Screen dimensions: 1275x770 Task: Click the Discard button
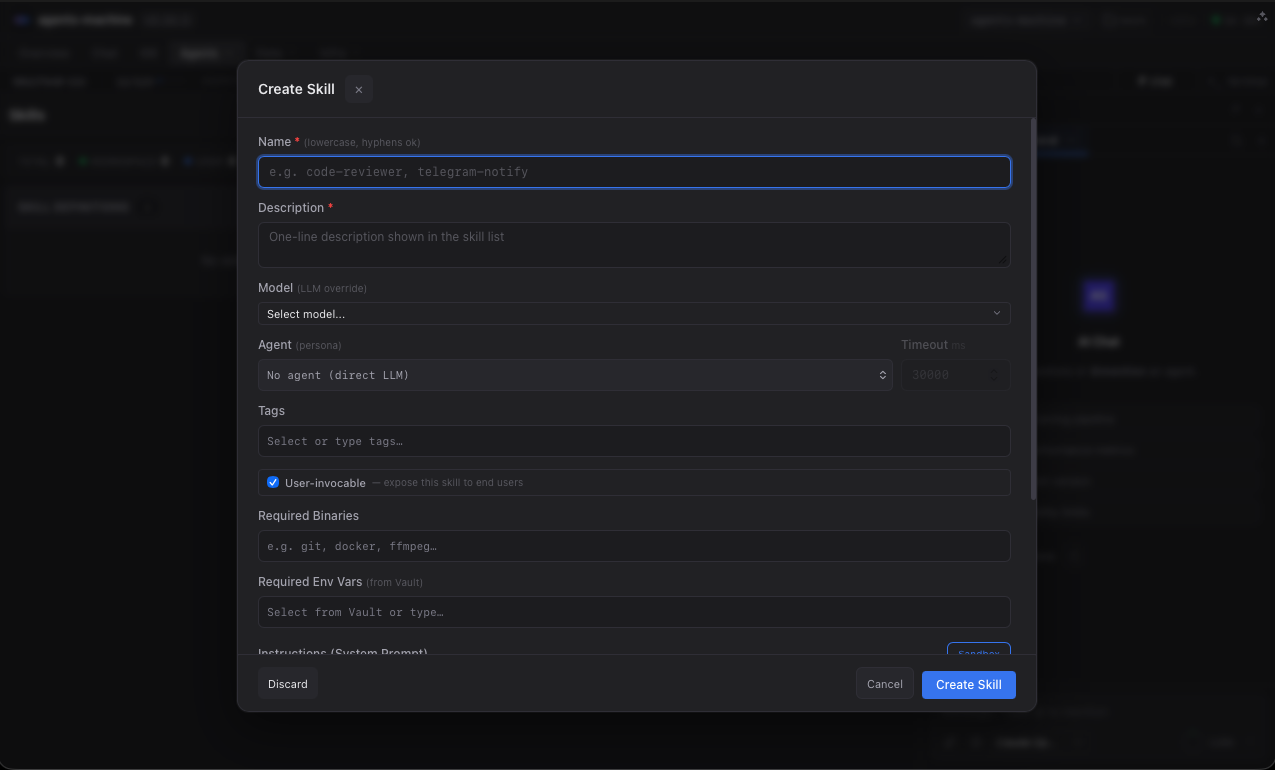click(x=288, y=684)
